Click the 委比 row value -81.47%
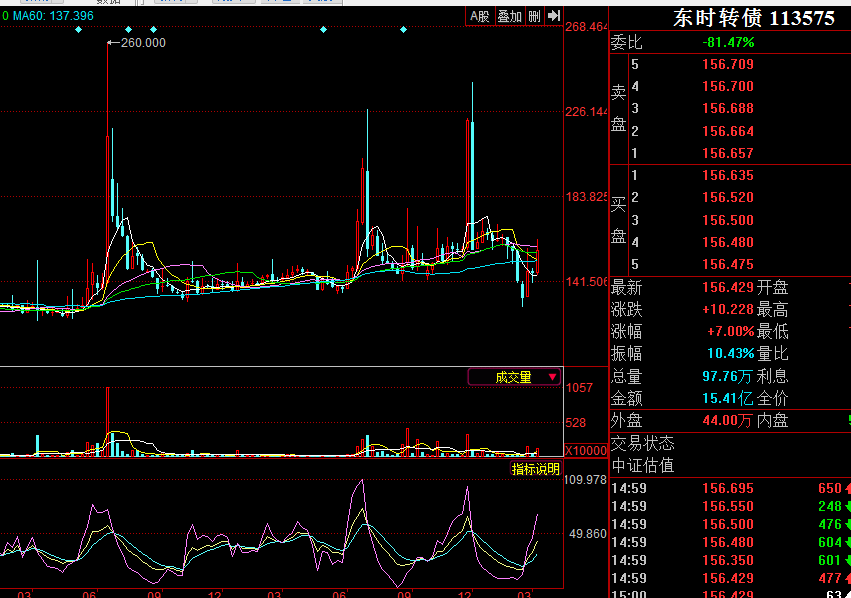 point(728,42)
